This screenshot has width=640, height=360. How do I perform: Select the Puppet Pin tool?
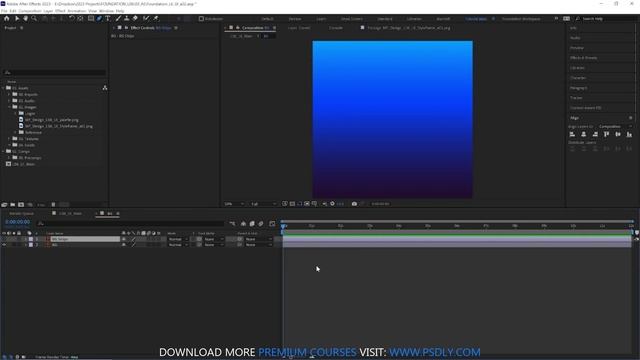pyautogui.click(x=156, y=18)
